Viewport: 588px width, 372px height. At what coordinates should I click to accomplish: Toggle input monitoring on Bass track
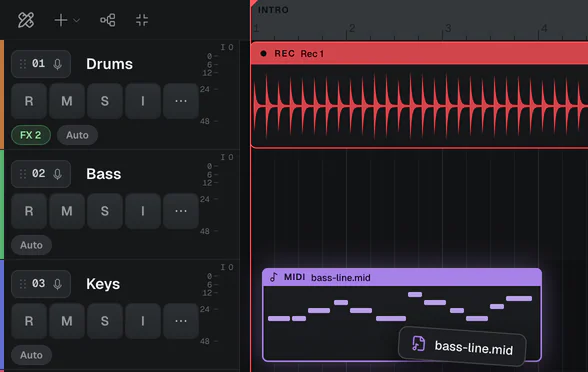click(x=143, y=211)
